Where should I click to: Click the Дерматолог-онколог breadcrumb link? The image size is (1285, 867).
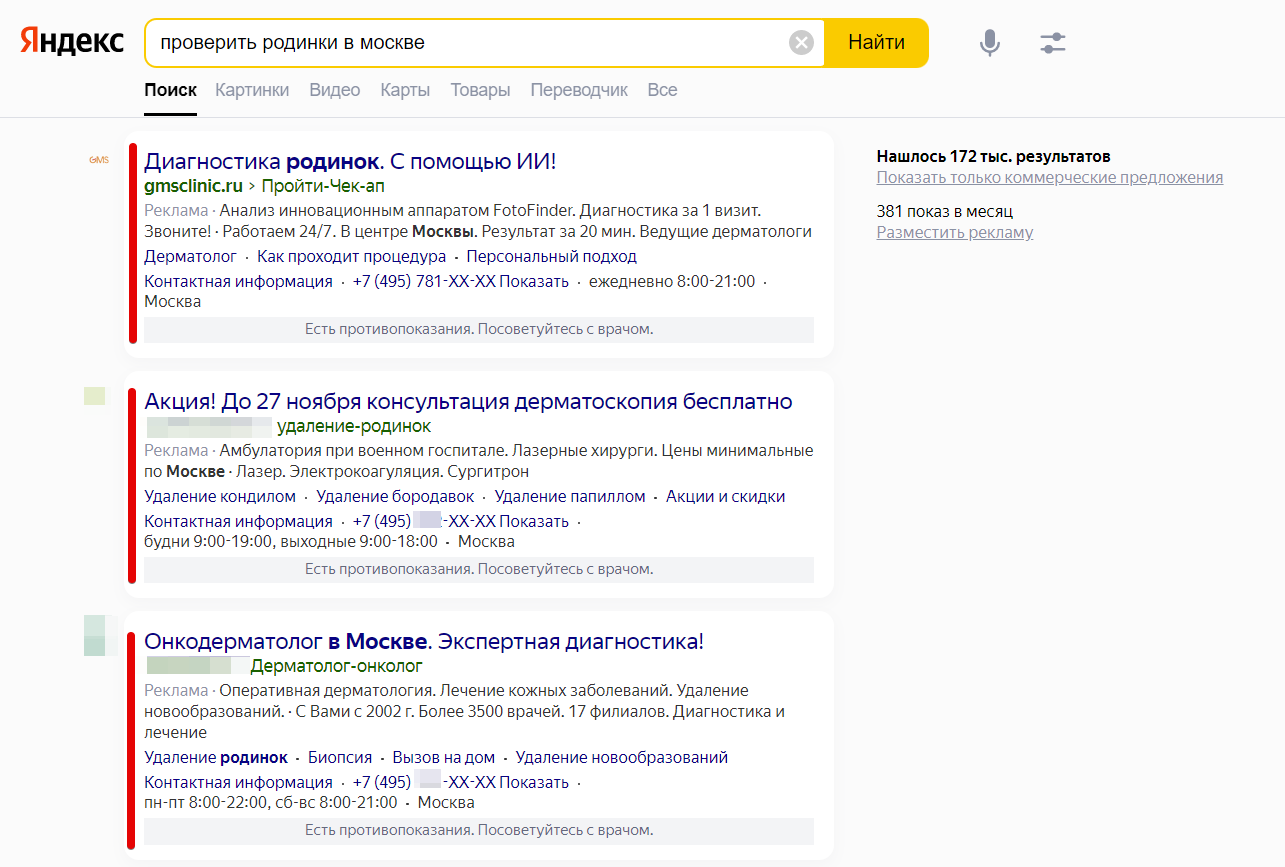pos(337,666)
